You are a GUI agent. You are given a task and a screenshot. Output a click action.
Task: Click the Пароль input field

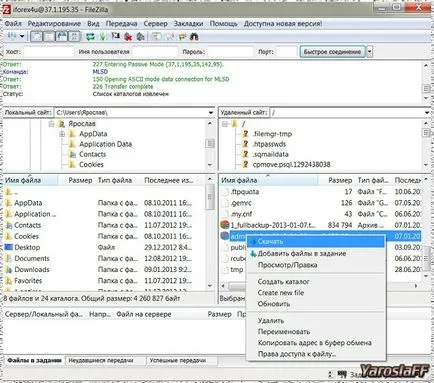[x=231, y=52]
